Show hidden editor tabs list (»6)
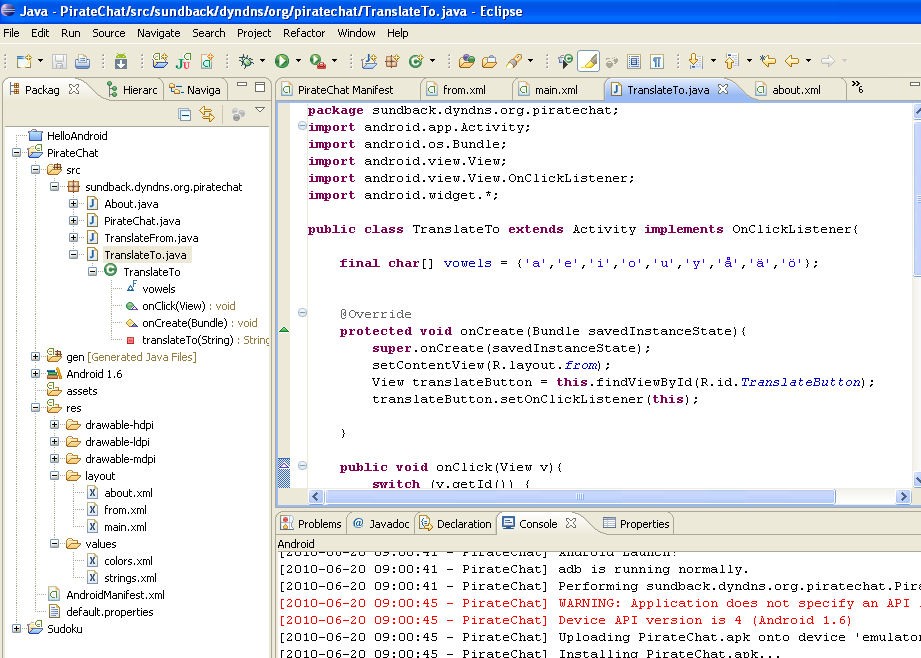921x658 pixels. coord(858,88)
